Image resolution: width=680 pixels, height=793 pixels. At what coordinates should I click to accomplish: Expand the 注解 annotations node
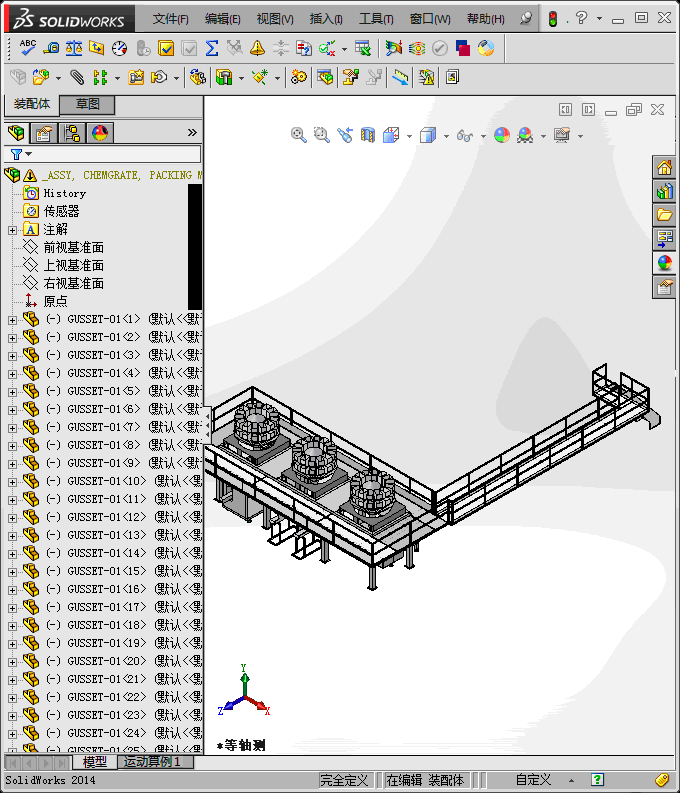13,230
